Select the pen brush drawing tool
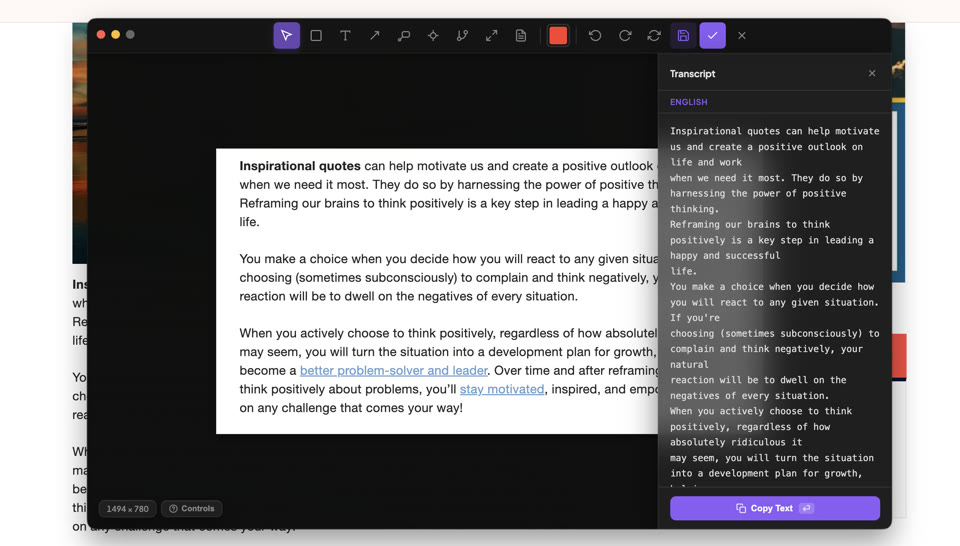 coord(462,36)
